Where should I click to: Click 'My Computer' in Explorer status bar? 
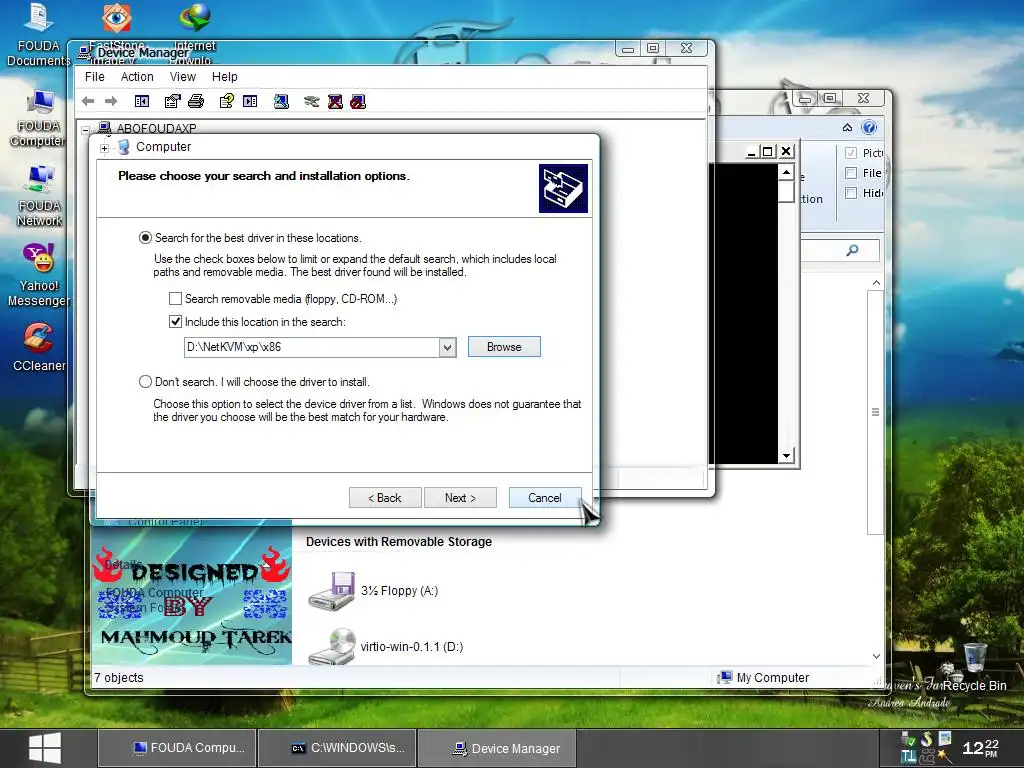coord(763,678)
